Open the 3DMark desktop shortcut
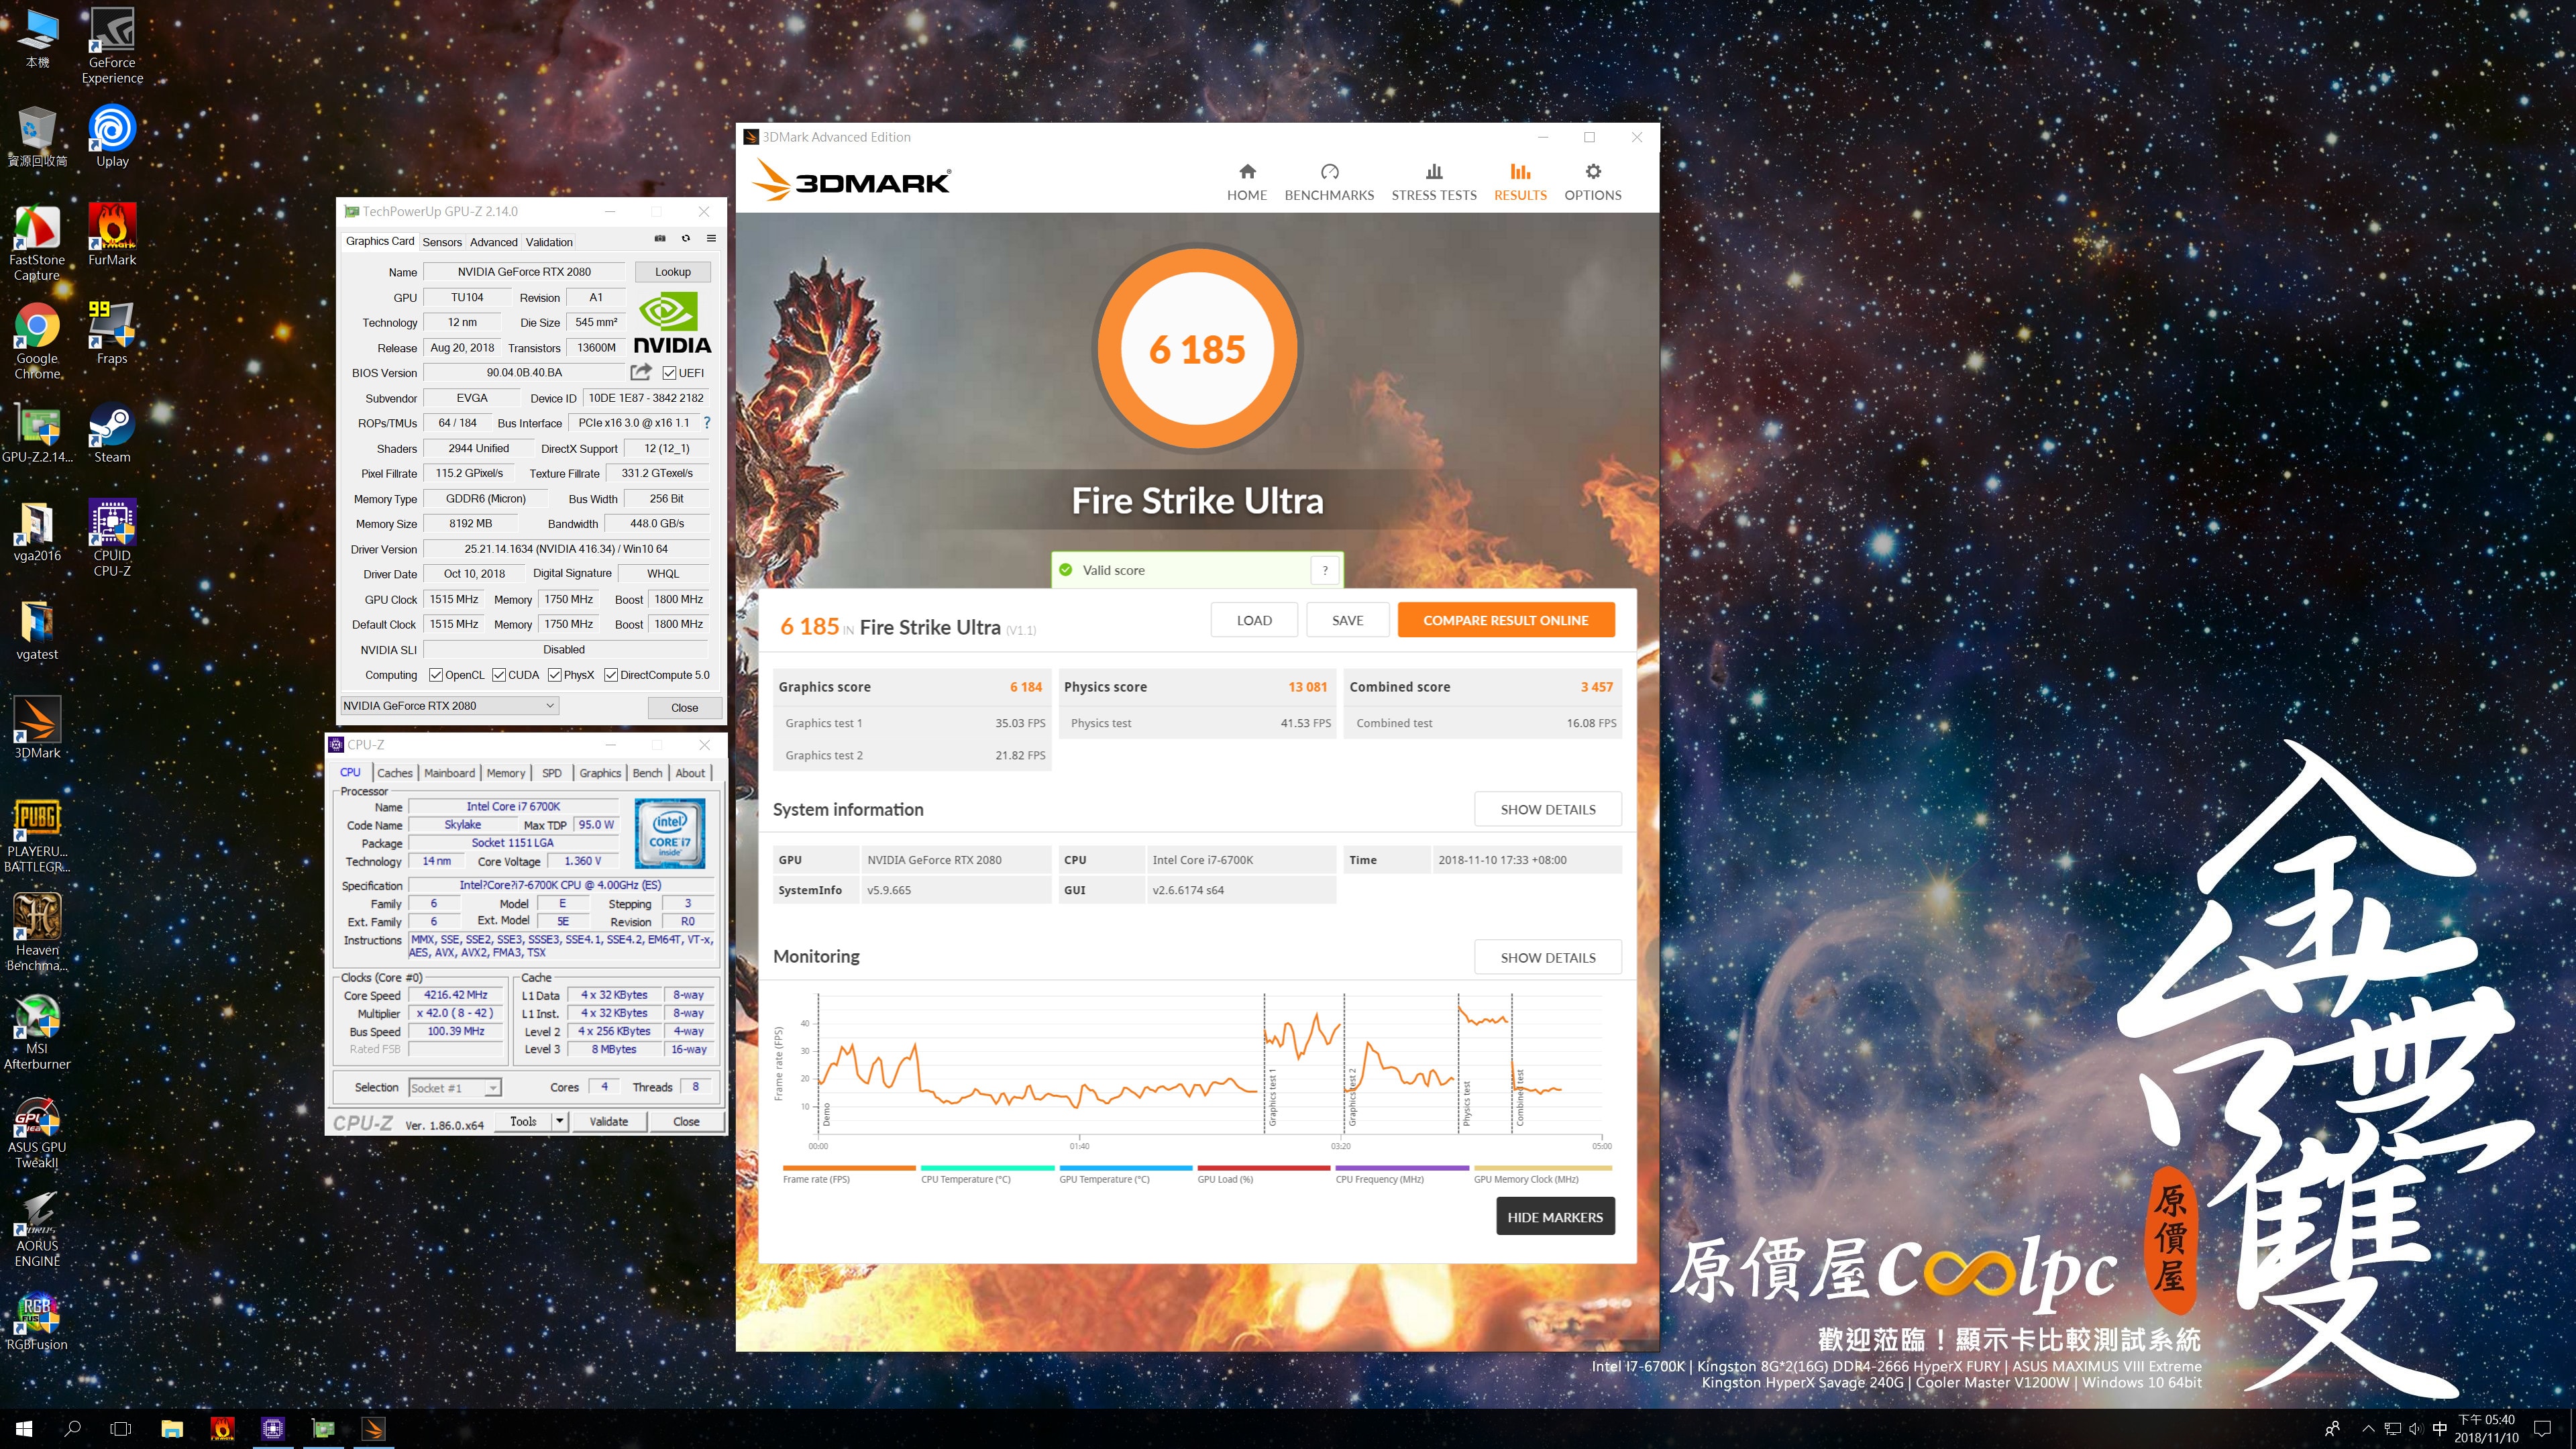Image resolution: width=2576 pixels, height=1449 pixels. (x=37, y=727)
